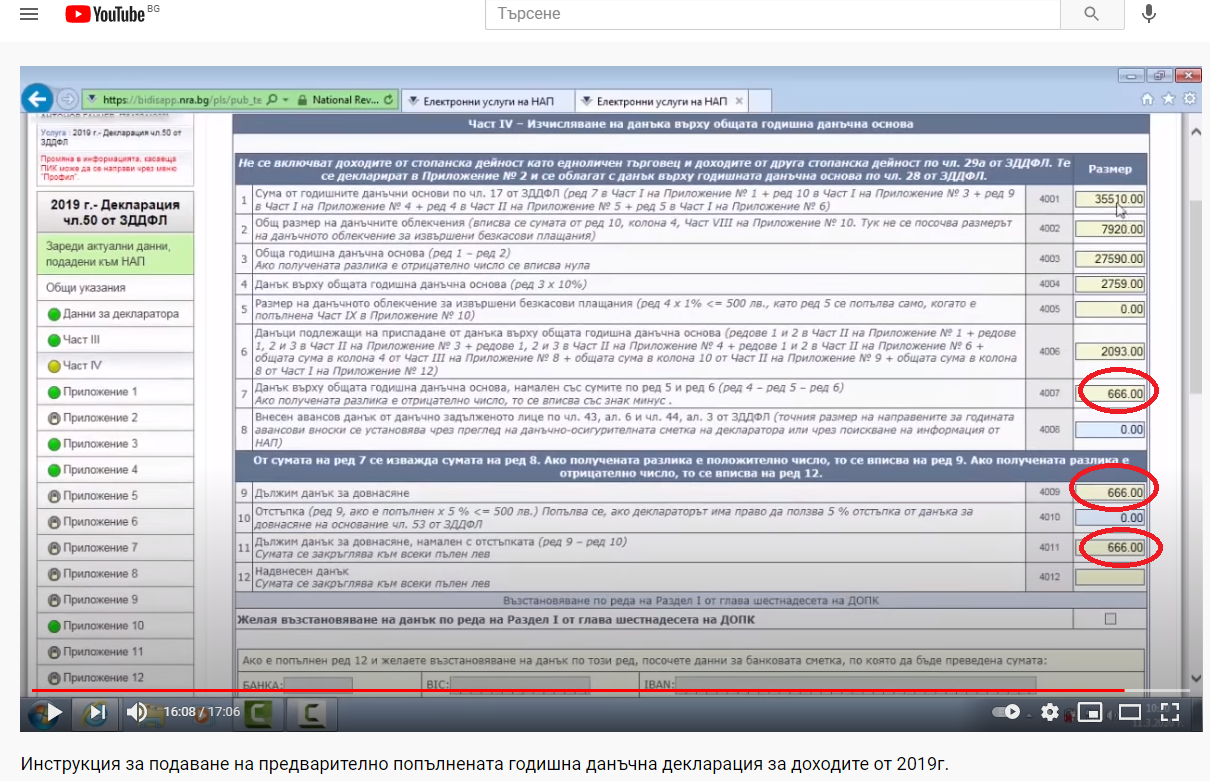Screen dimensions: 1210x781
Task: Skip to the next video
Action: (x=96, y=713)
